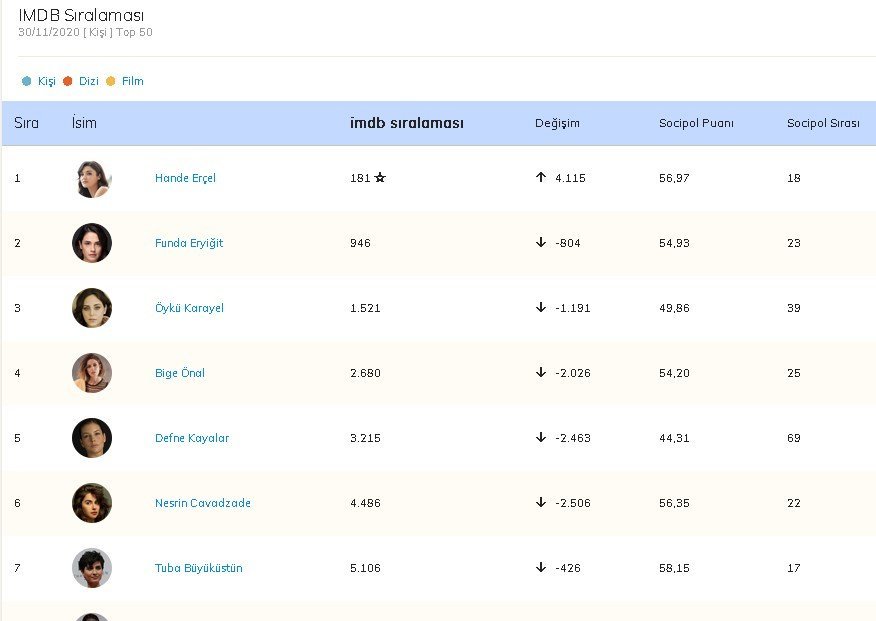Sort by imdb sıralaması column header
This screenshot has width=876, height=621.
(406, 123)
